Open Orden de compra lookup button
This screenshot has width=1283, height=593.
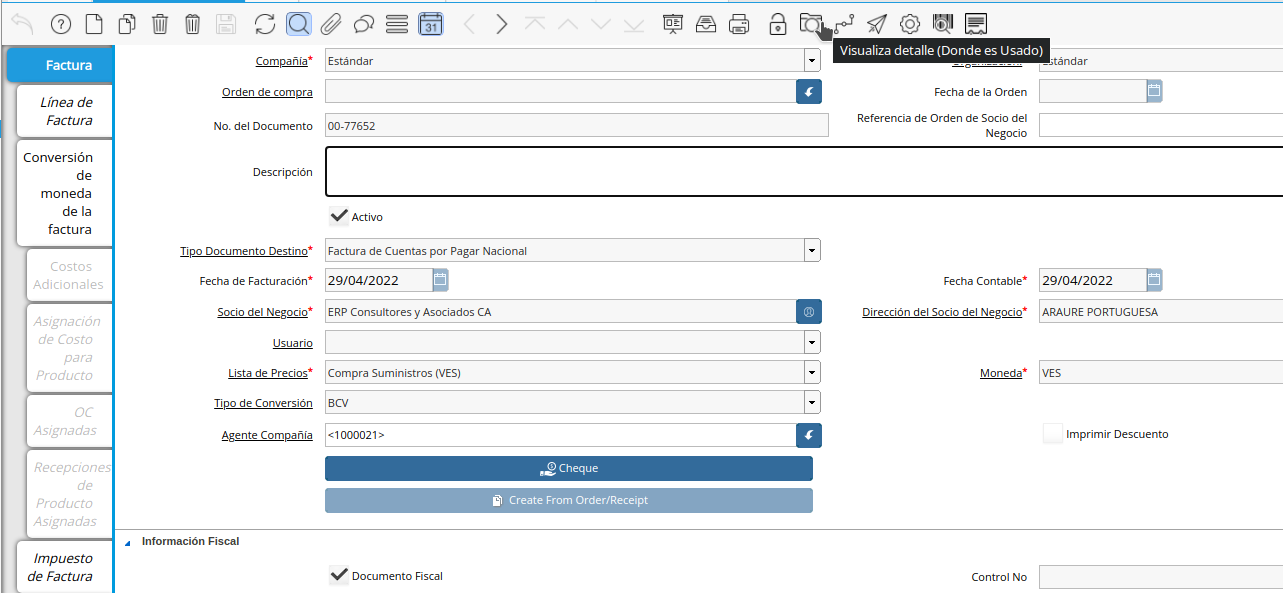[808, 92]
